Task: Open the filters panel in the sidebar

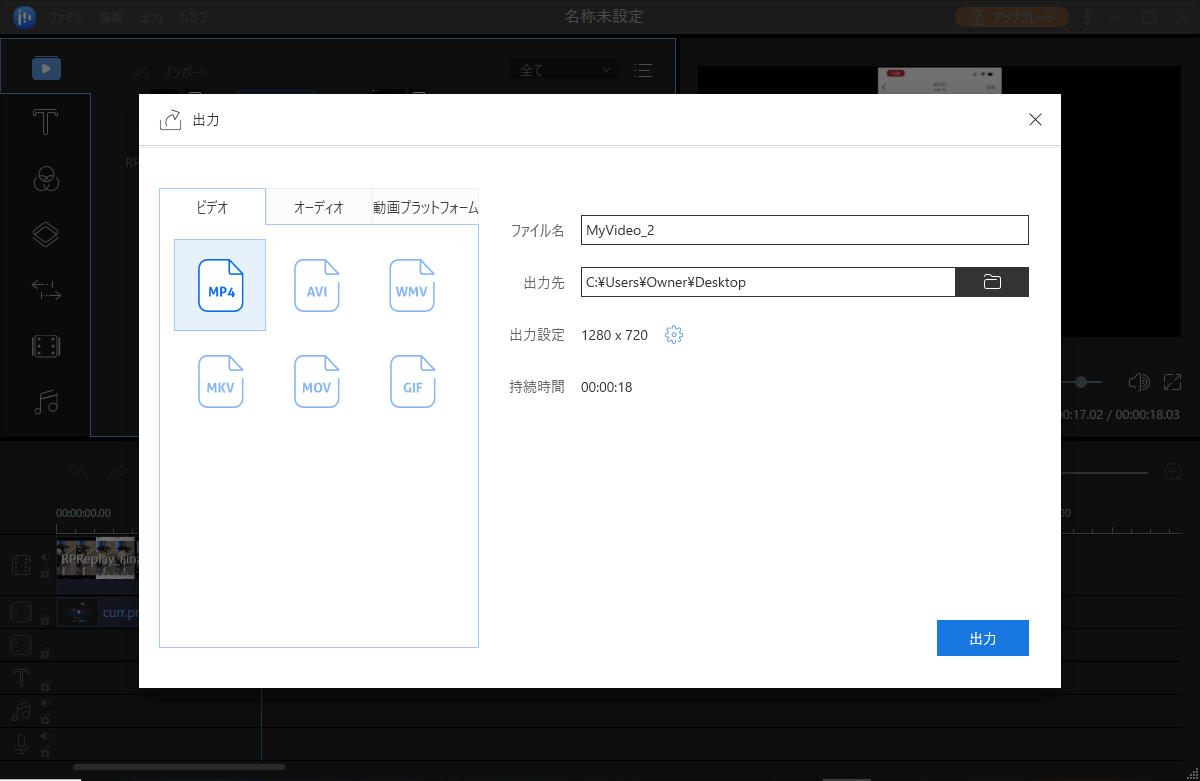Action: [44, 179]
